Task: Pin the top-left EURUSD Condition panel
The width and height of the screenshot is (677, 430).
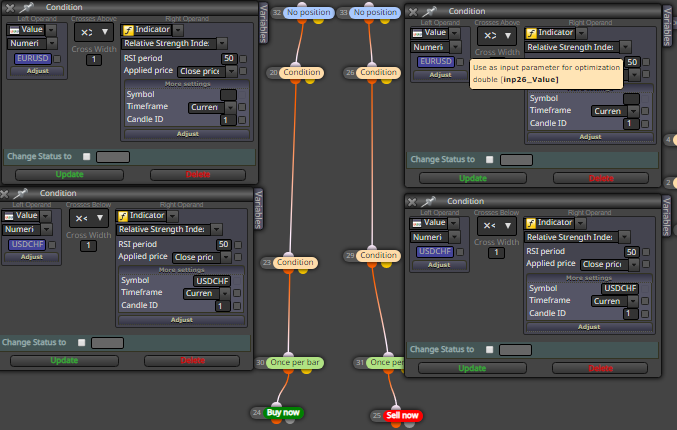Action: pyautogui.click(x=27, y=7)
